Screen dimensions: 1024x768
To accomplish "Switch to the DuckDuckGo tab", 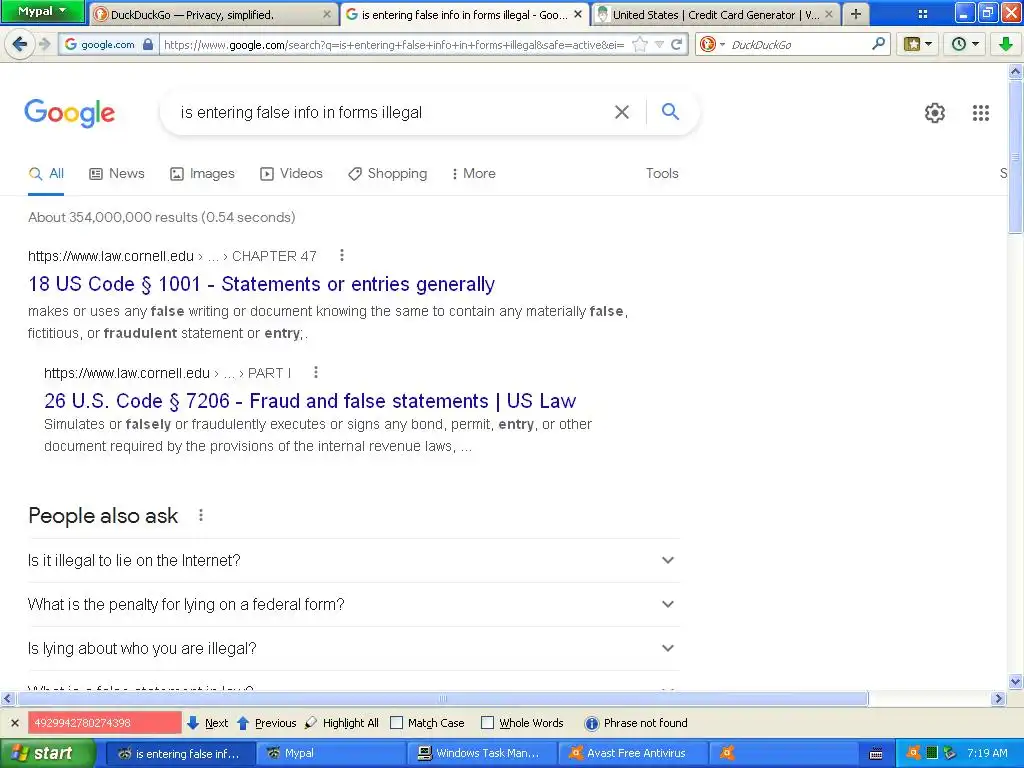I will 213,14.
